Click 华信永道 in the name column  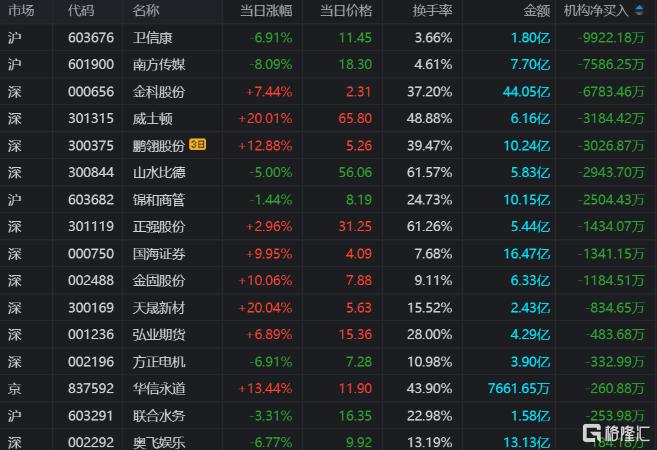click(159, 389)
